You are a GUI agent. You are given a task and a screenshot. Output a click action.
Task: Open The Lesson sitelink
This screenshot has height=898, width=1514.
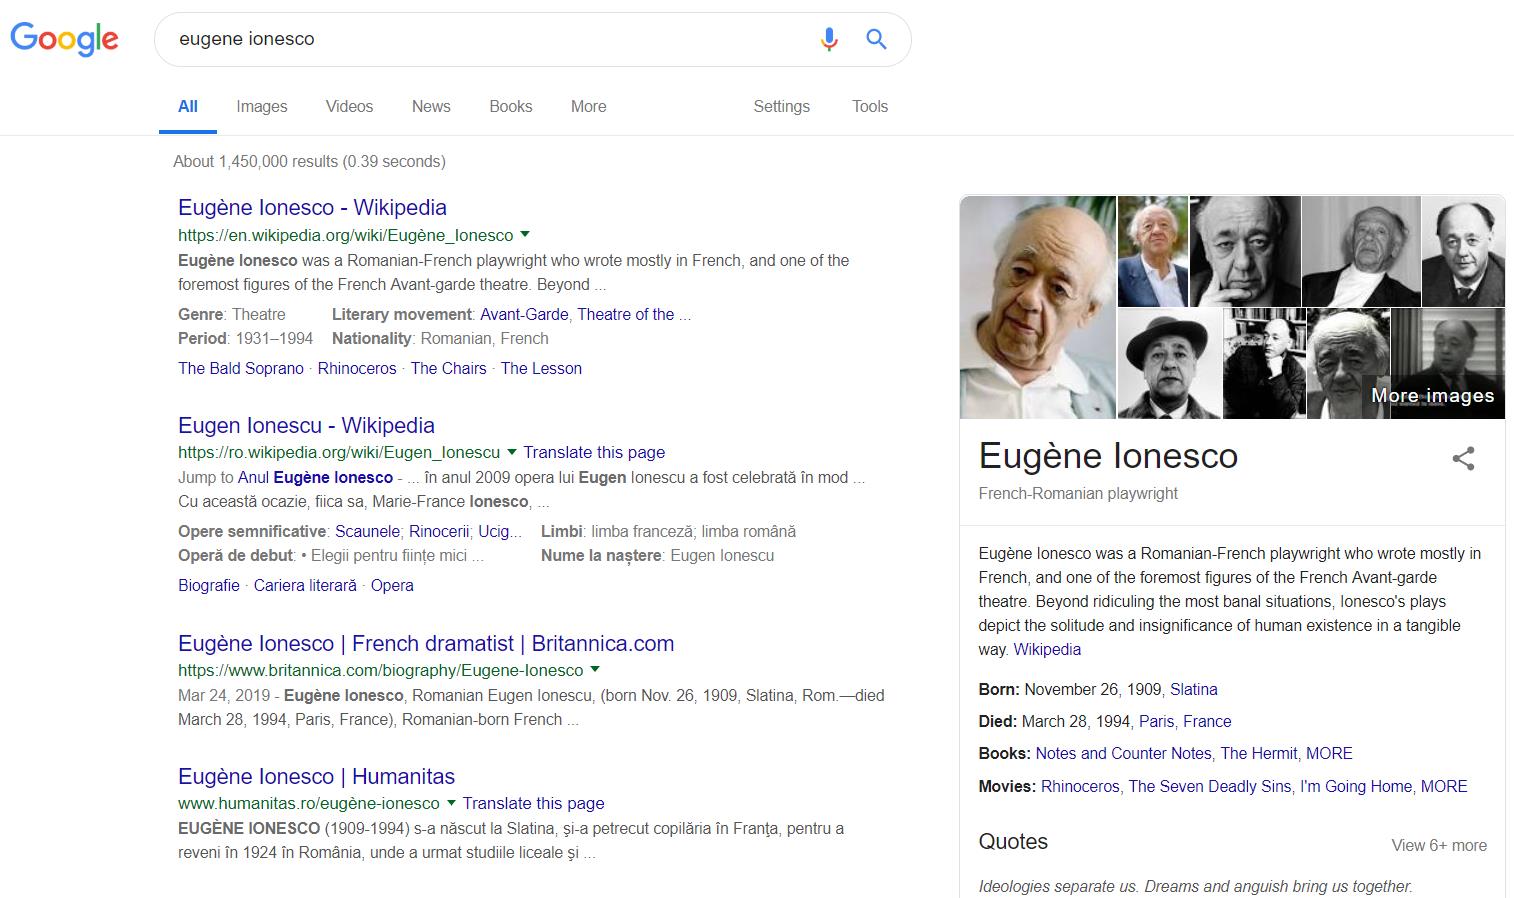pos(541,368)
